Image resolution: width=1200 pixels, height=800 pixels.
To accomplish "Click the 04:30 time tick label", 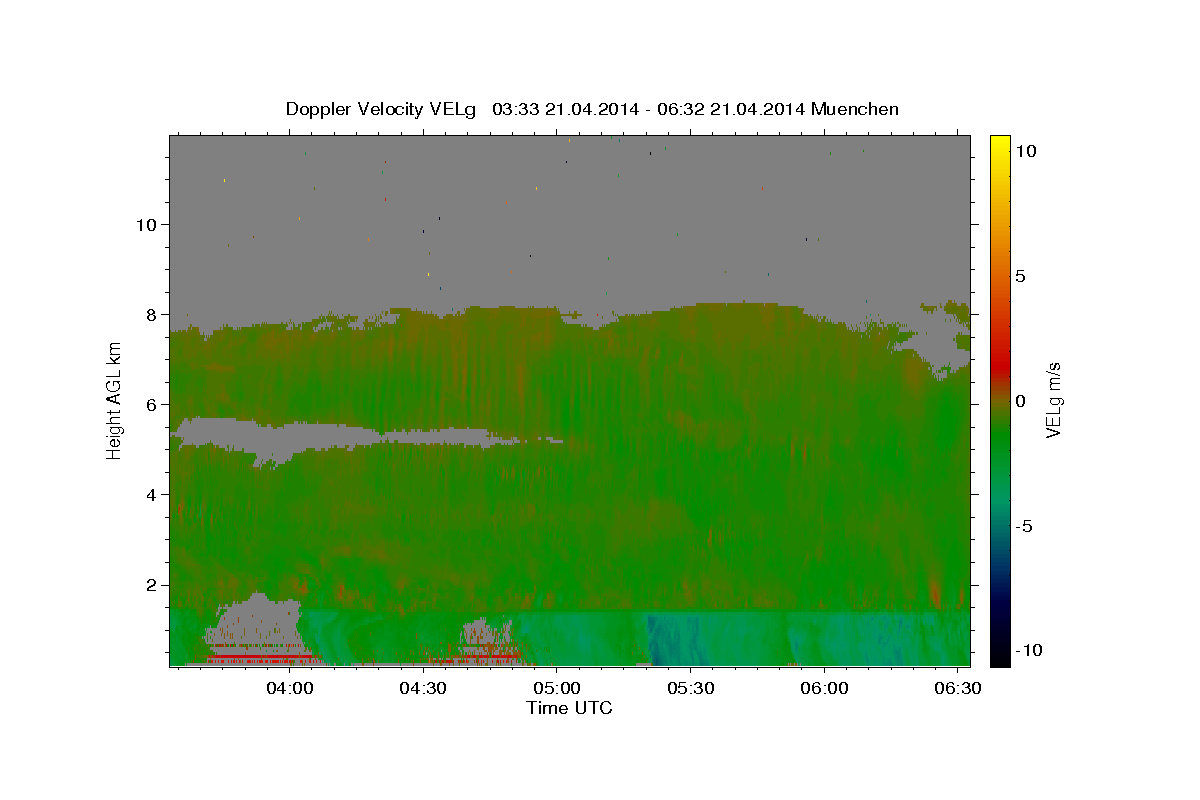I will pos(423,689).
